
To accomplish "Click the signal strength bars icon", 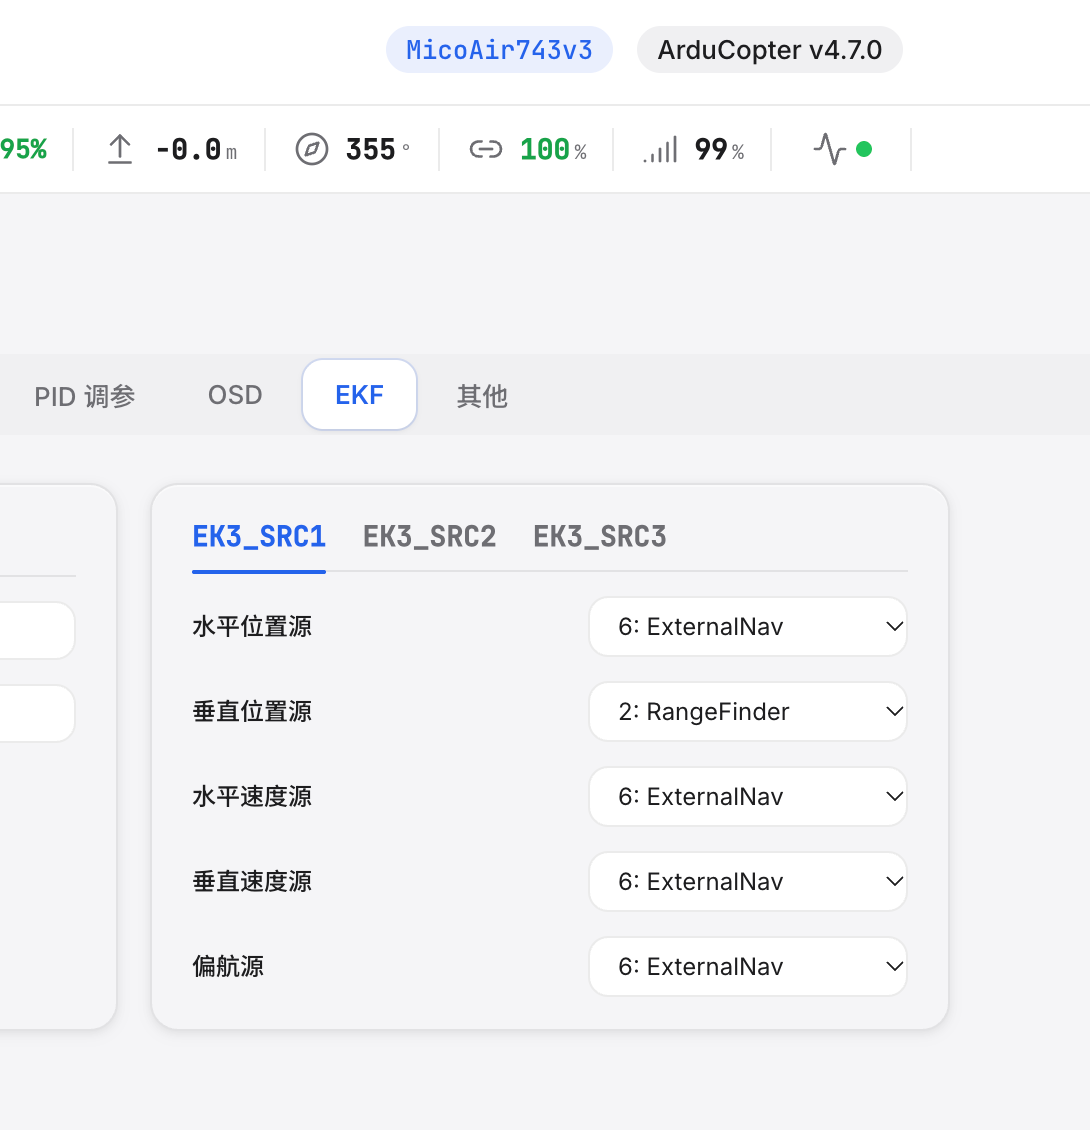I will click(x=660, y=149).
